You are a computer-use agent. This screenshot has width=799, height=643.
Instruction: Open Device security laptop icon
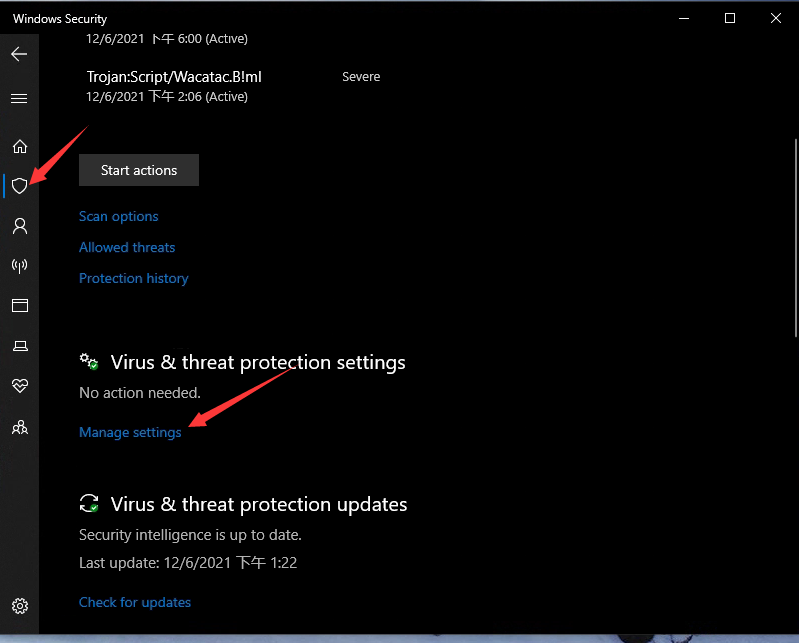pyautogui.click(x=19, y=346)
